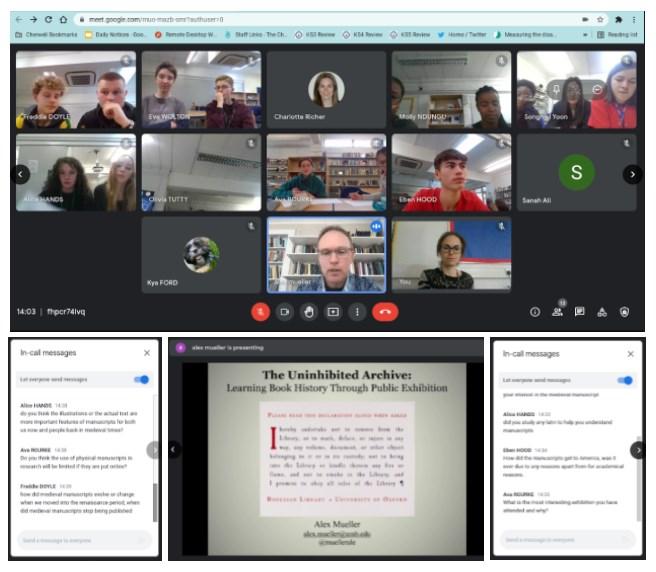This screenshot has height=572, width=656.
Task: Bookmark this page with the star icon
Action: [x=600, y=19]
